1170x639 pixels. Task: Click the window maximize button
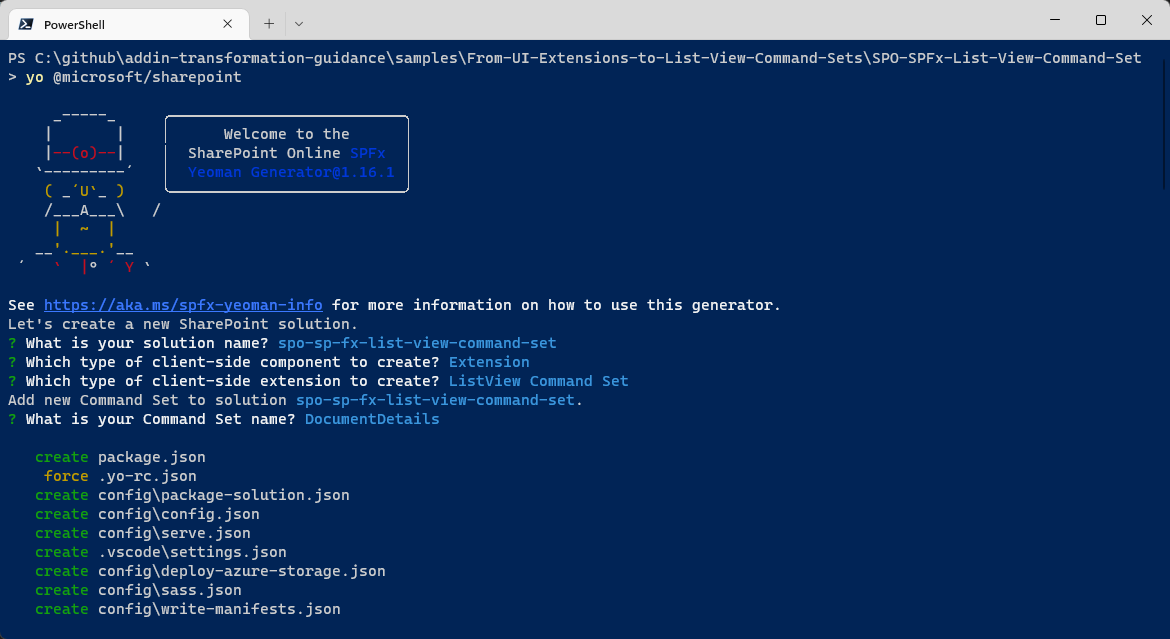click(x=1100, y=20)
